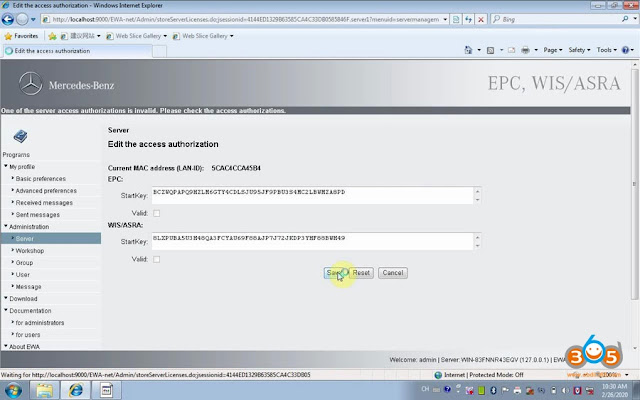This screenshot has height=400, width=640.
Task: Select User under Administration
Action: [x=22, y=275]
